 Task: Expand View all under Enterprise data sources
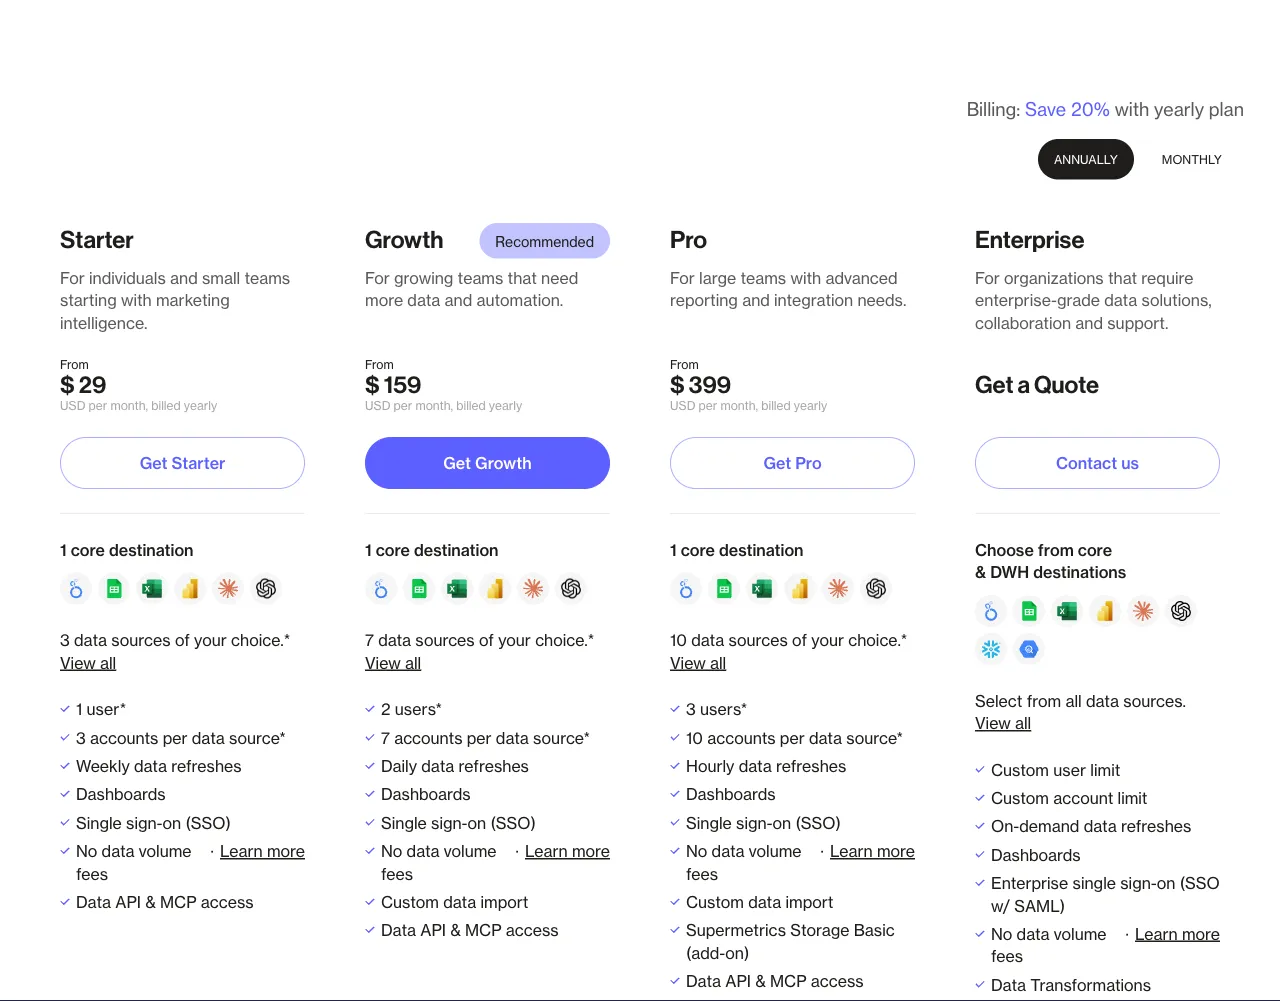click(x=1002, y=723)
